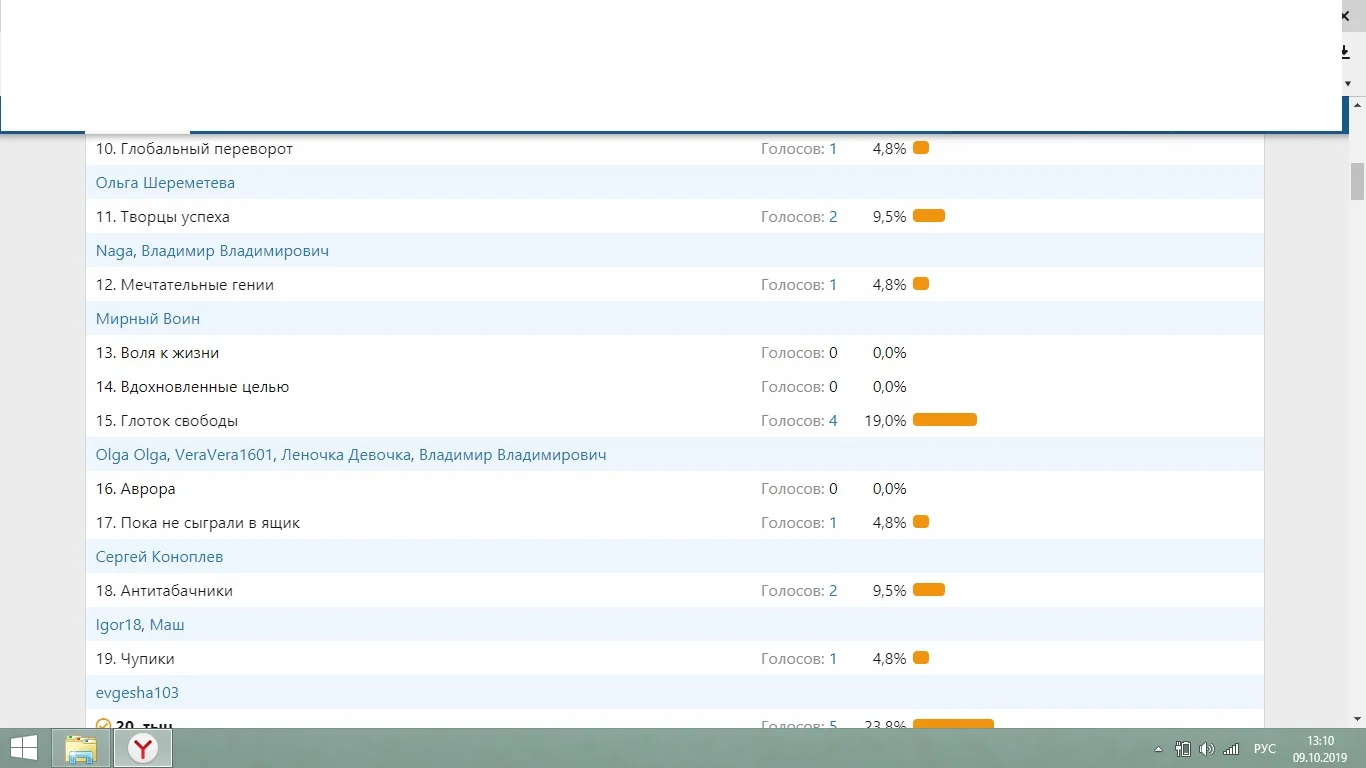Select option text "13. Воля к жизни"
The image size is (1366, 768).
(157, 353)
